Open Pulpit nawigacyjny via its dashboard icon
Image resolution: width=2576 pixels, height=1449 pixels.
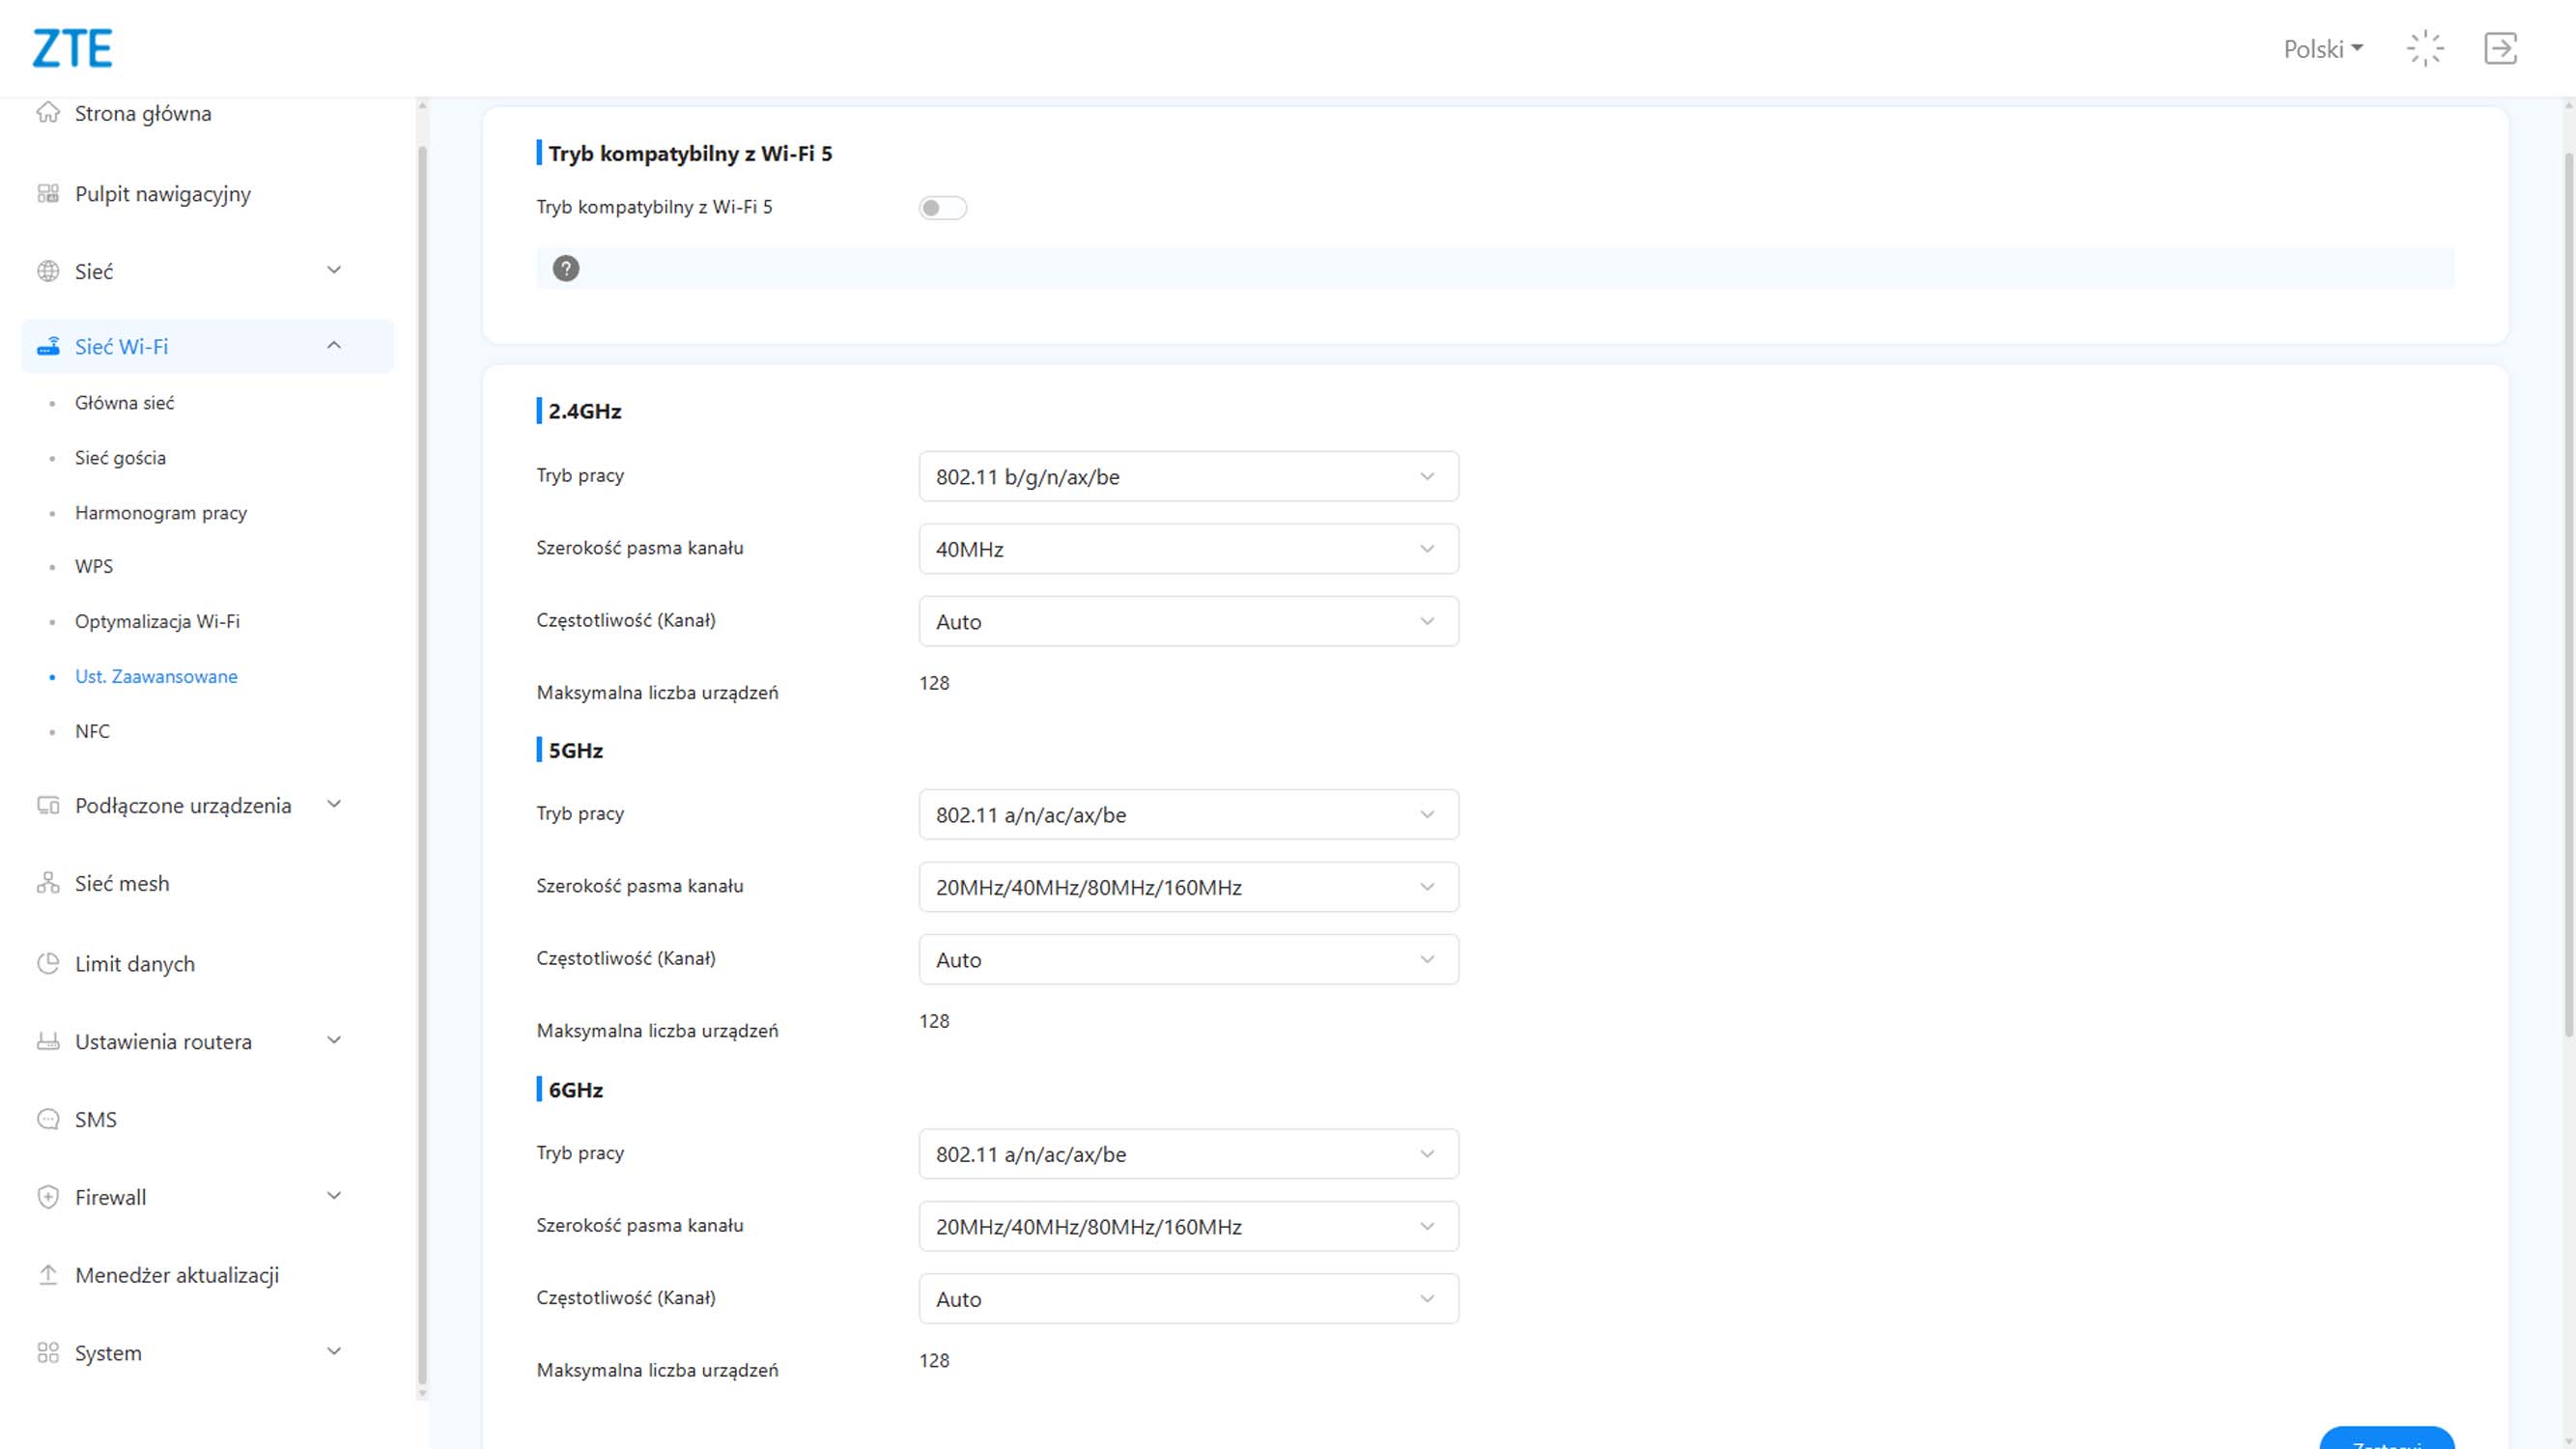click(x=48, y=193)
